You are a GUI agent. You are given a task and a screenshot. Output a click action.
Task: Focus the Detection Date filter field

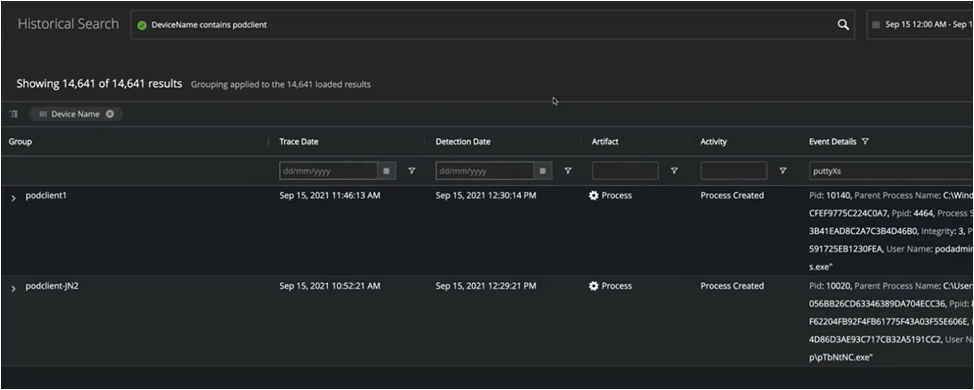point(485,171)
